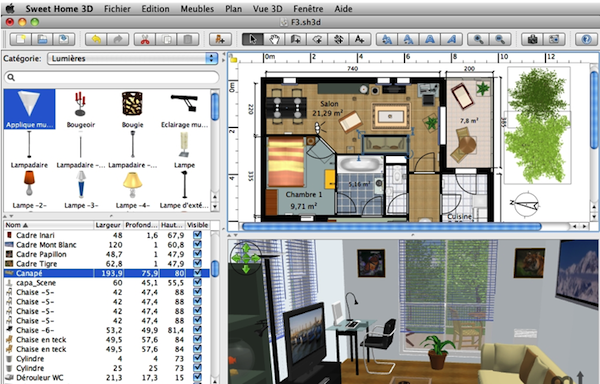Click the Copy toolbar icon
Viewport: 600px width, 384px height.
[167, 39]
